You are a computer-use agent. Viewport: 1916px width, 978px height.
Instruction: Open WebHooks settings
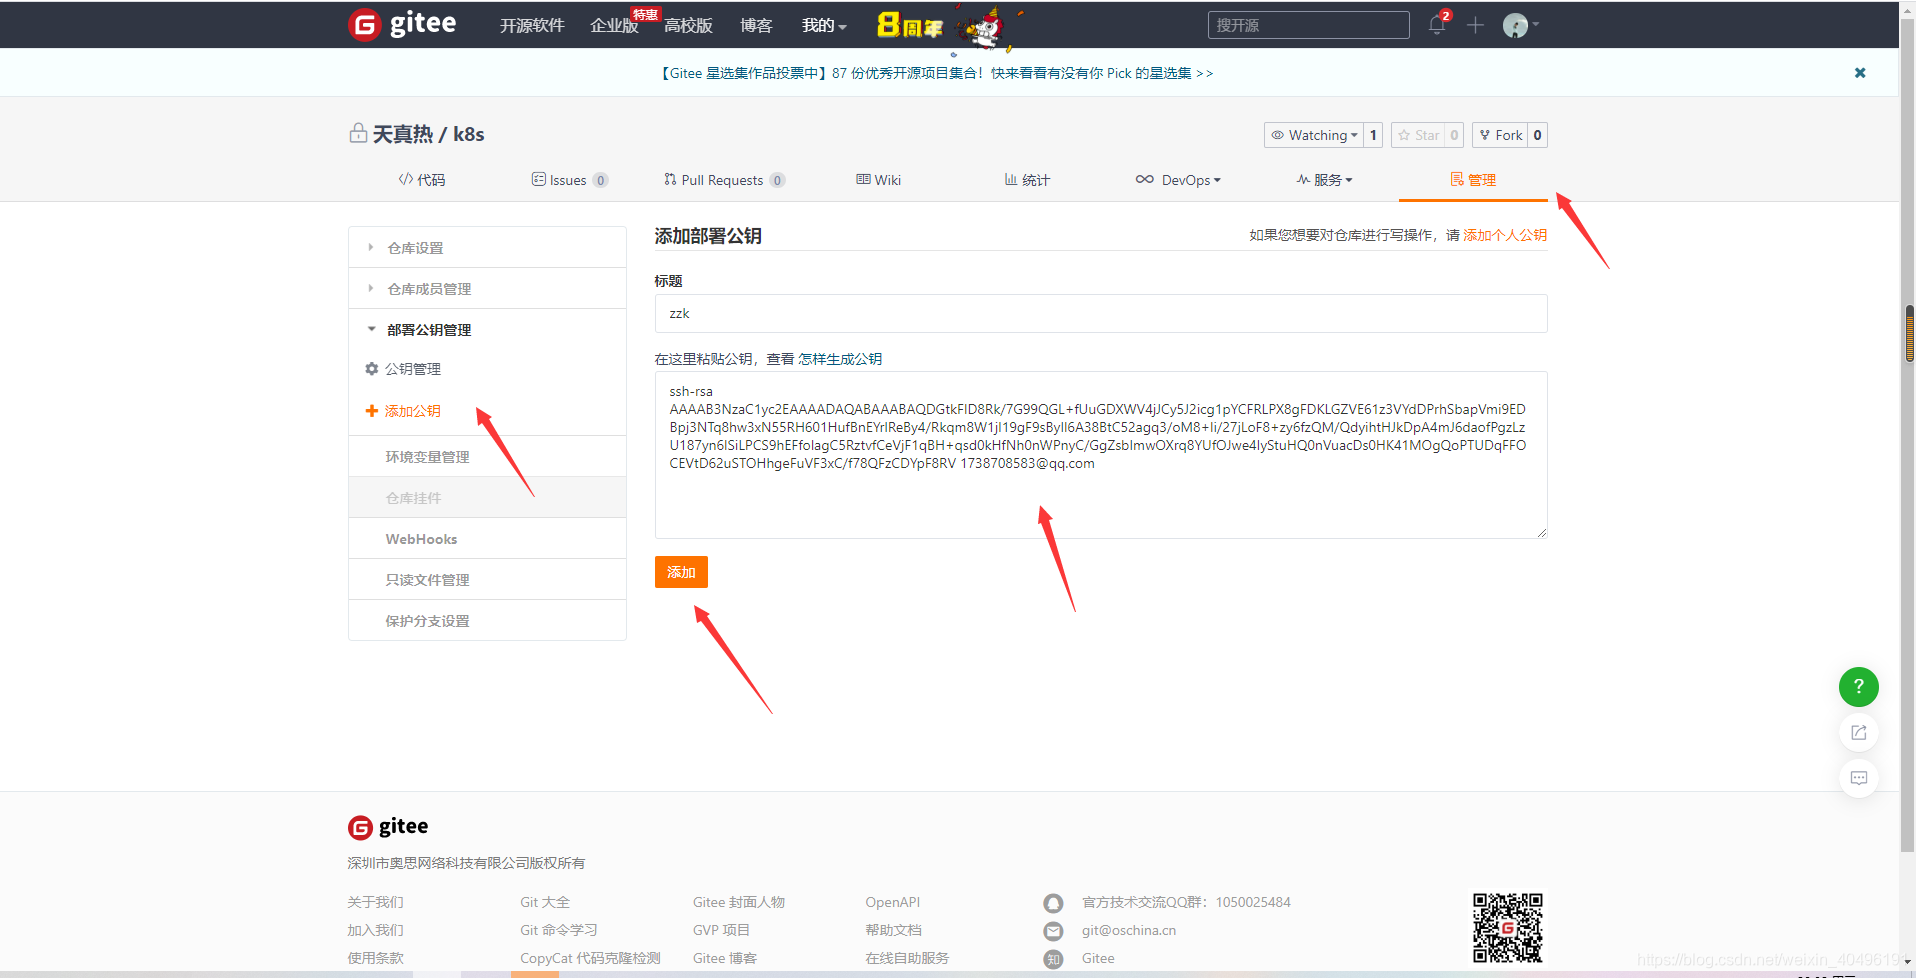coord(487,539)
